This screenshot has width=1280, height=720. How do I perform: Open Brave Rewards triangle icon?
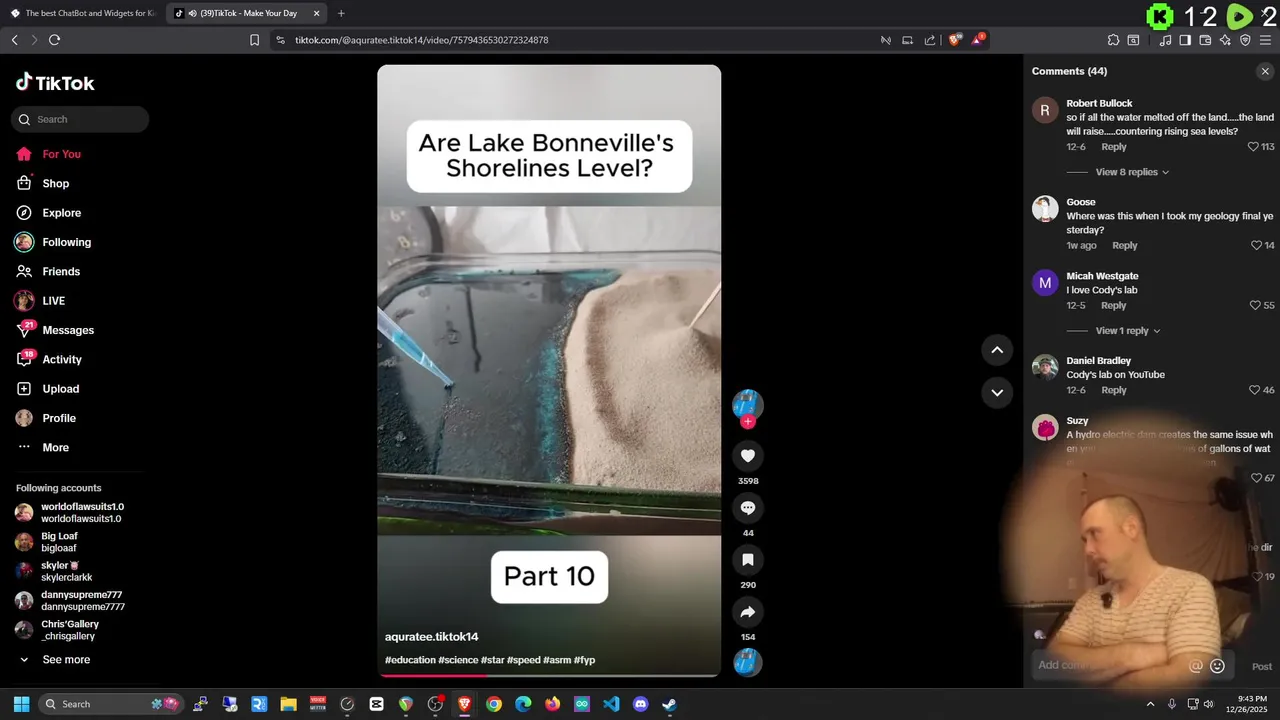(x=979, y=40)
